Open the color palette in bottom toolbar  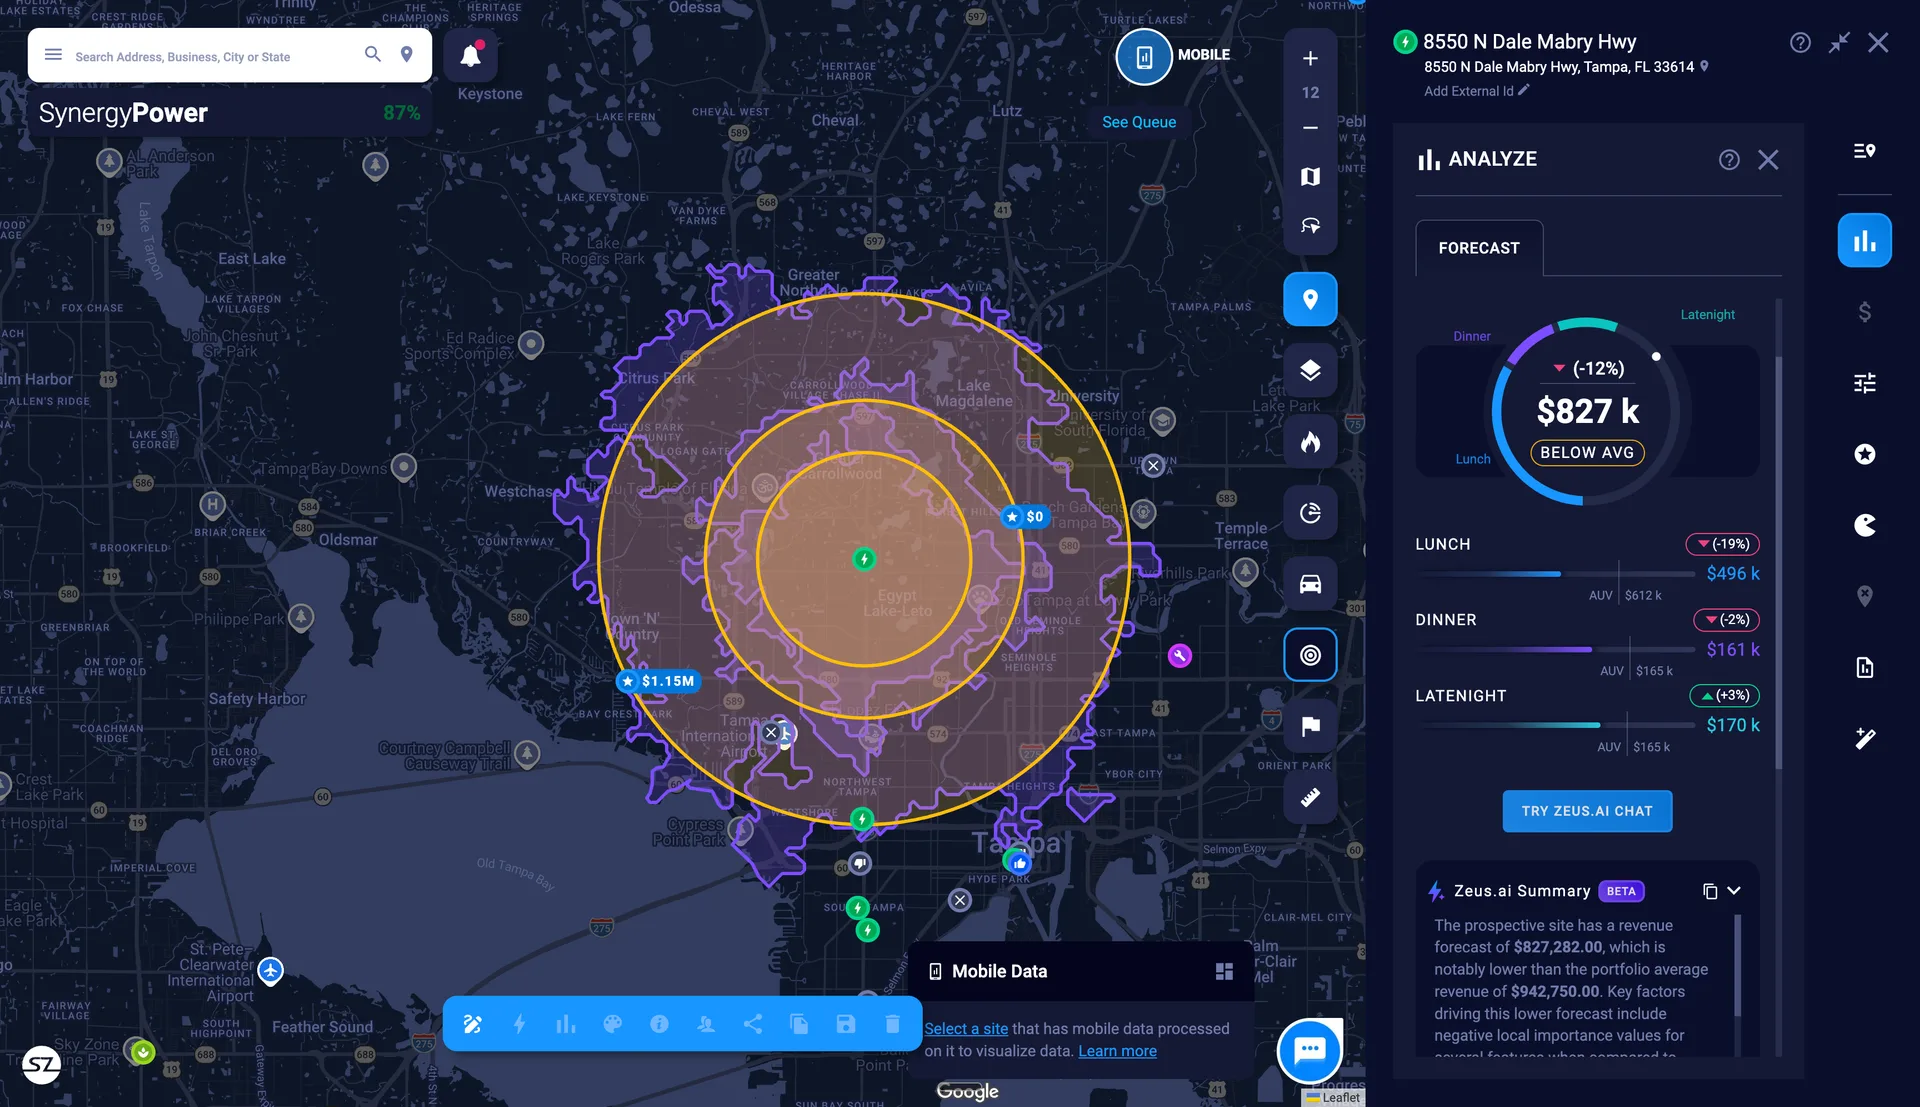[613, 1024]
